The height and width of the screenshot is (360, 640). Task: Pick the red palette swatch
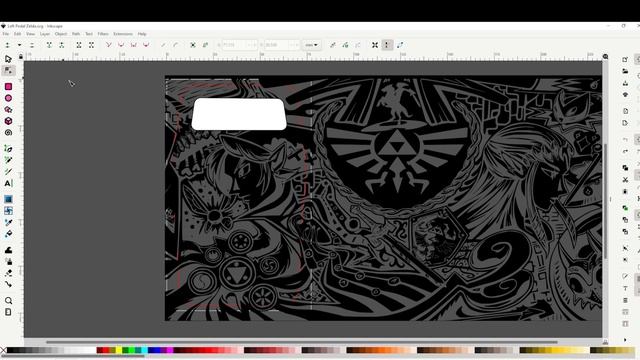106,350
